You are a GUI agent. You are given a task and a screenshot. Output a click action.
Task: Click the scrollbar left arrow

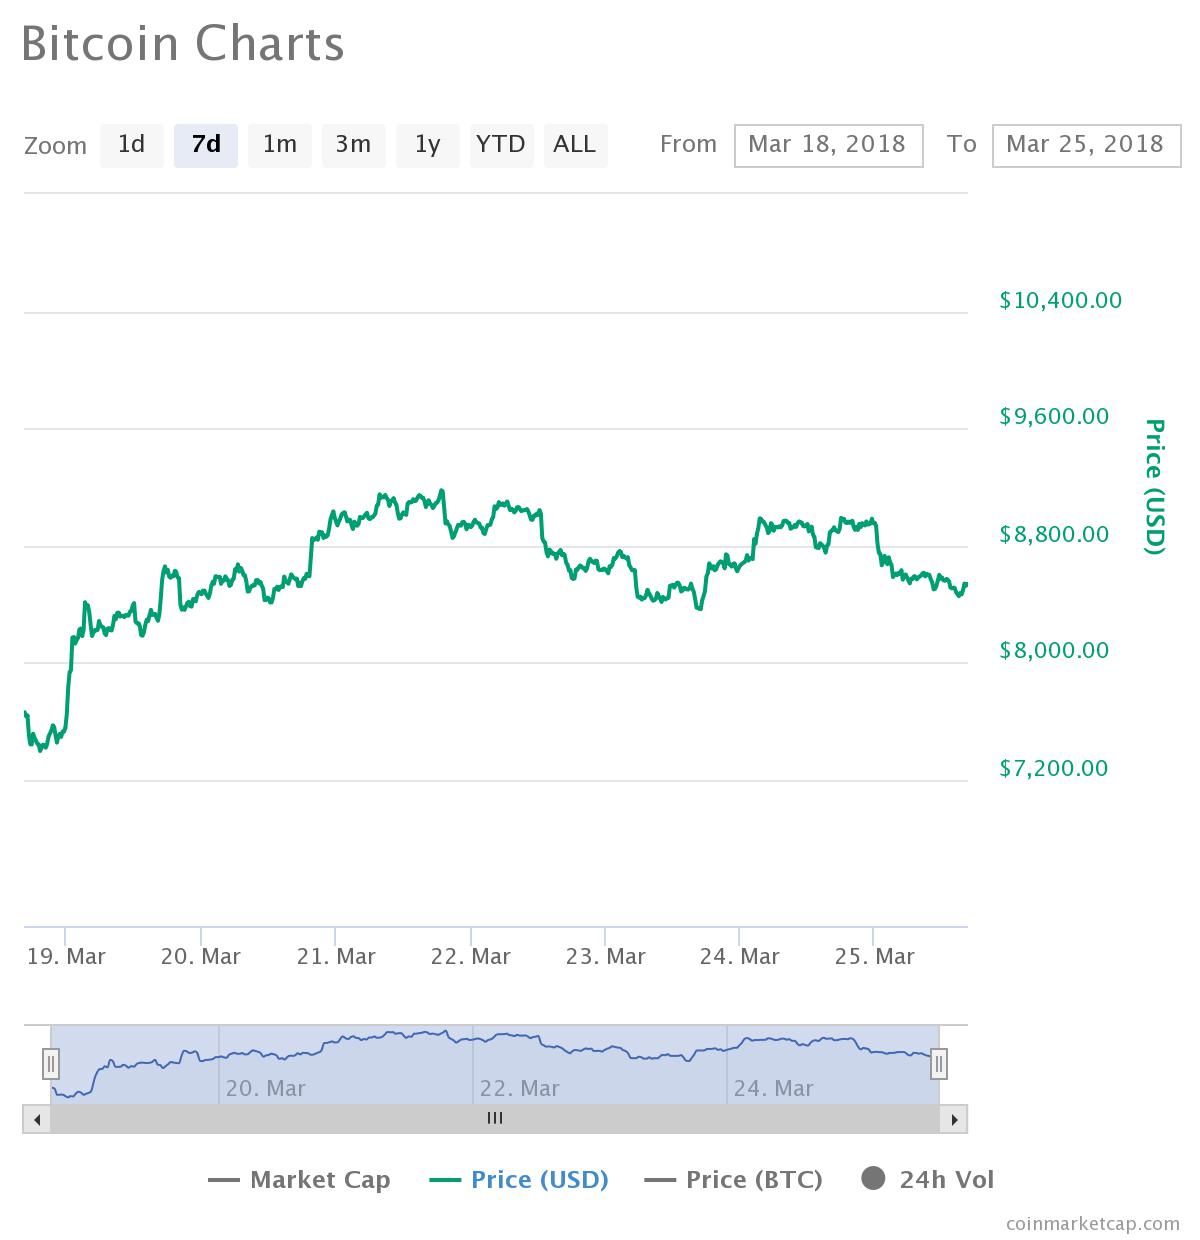tap(37, 1119)
